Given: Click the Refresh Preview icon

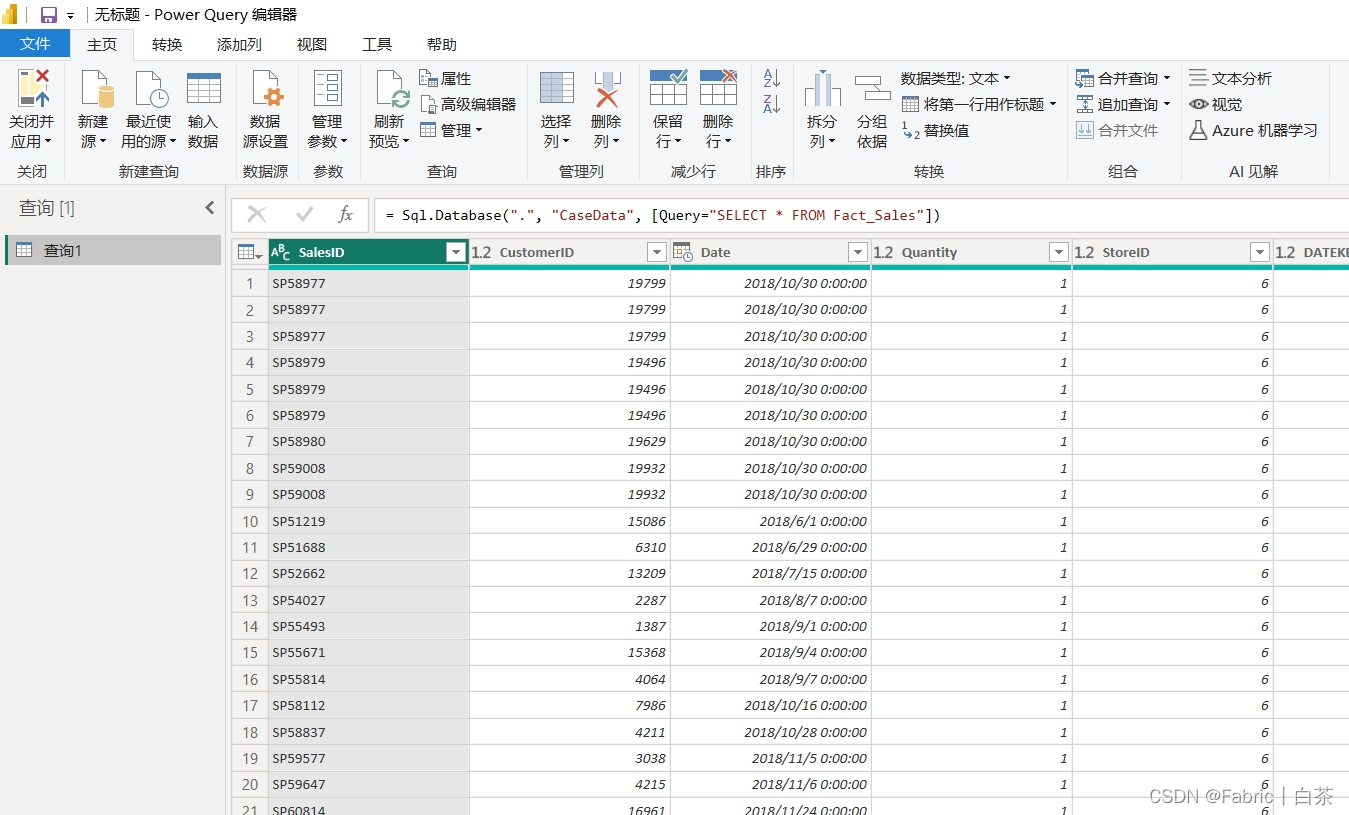Looking at the screenshot, I should pyautogui.click(x=391, y=89).
